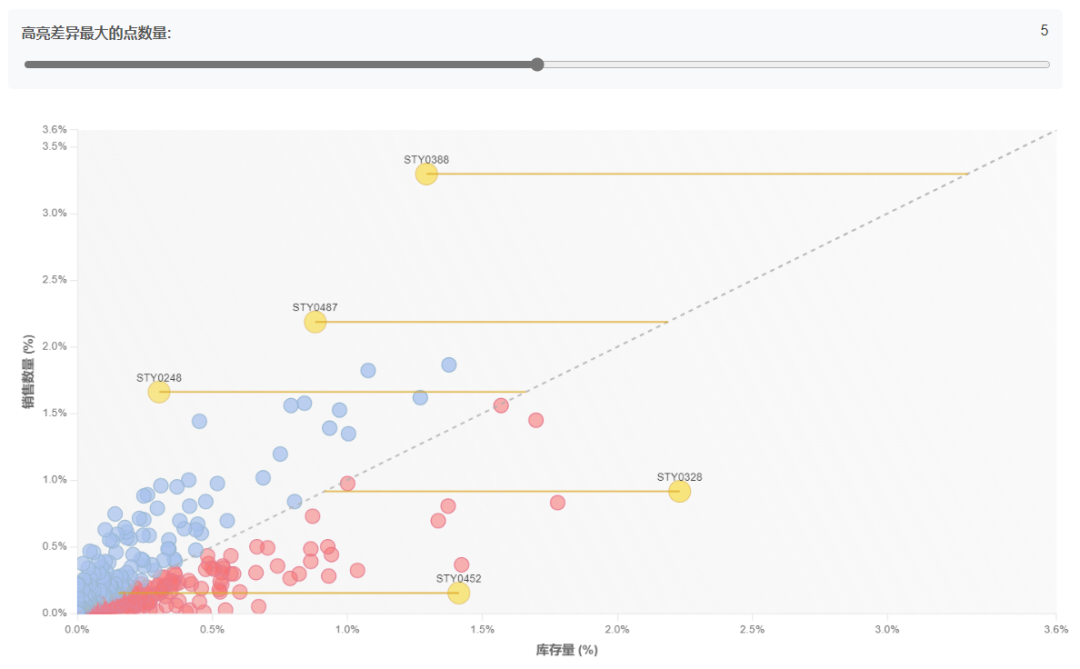The width and height of the screenshot is (1080, 669).
Task: Click the 2.5% tick on y-axis
Action: click(x=54, y=280)
